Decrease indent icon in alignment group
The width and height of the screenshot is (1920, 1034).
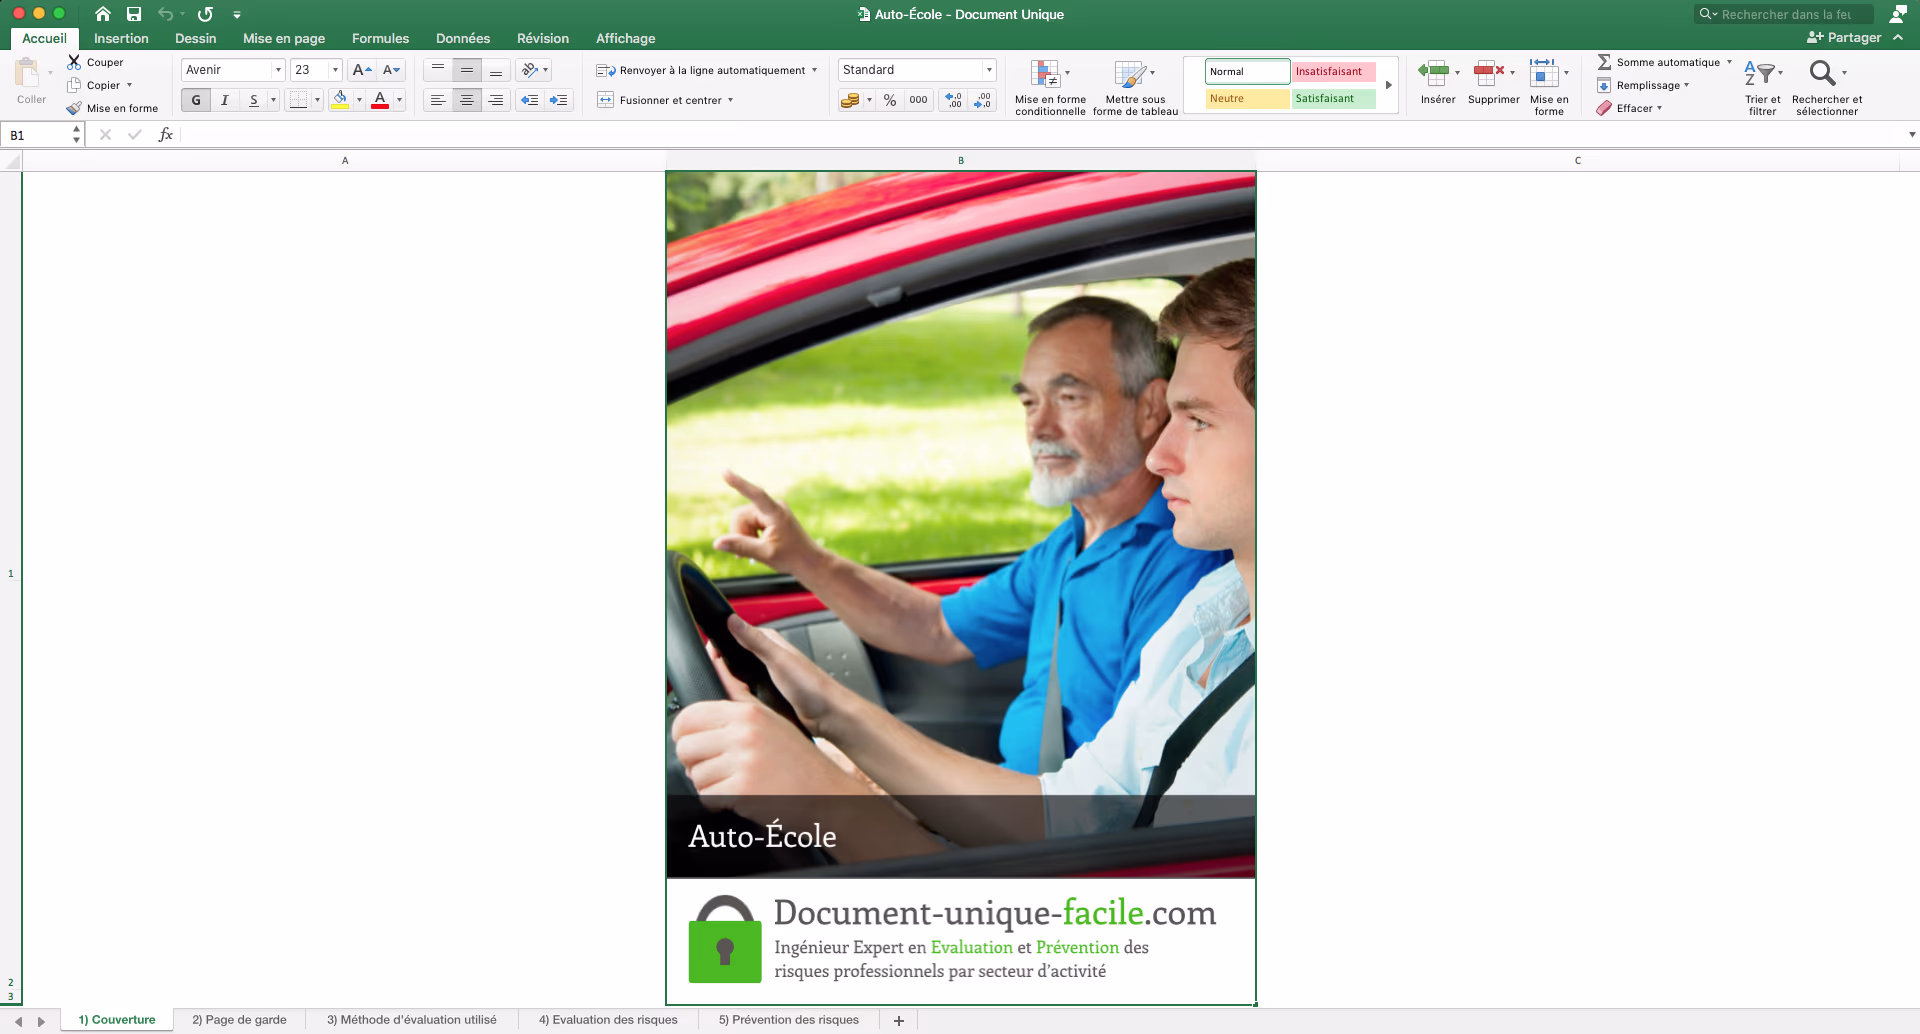tap(530, 100)
